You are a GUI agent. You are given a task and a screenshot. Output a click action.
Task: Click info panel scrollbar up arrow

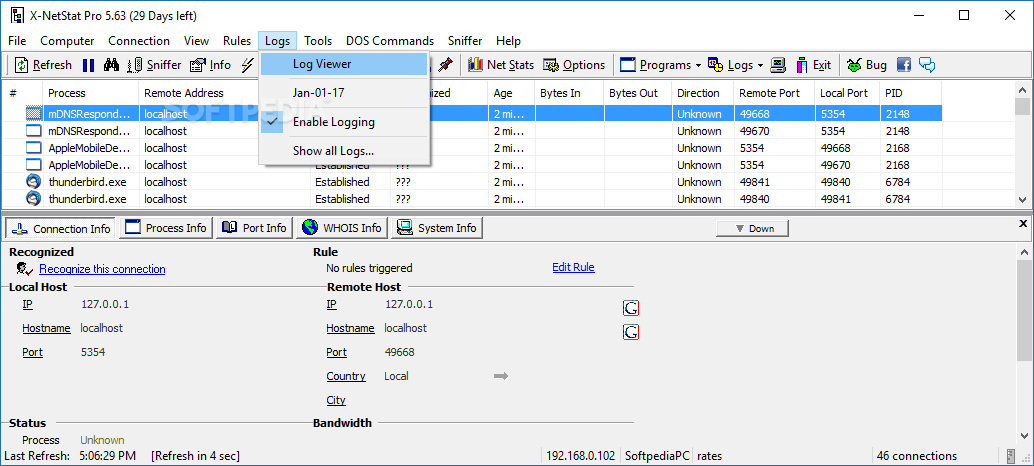1023,251
